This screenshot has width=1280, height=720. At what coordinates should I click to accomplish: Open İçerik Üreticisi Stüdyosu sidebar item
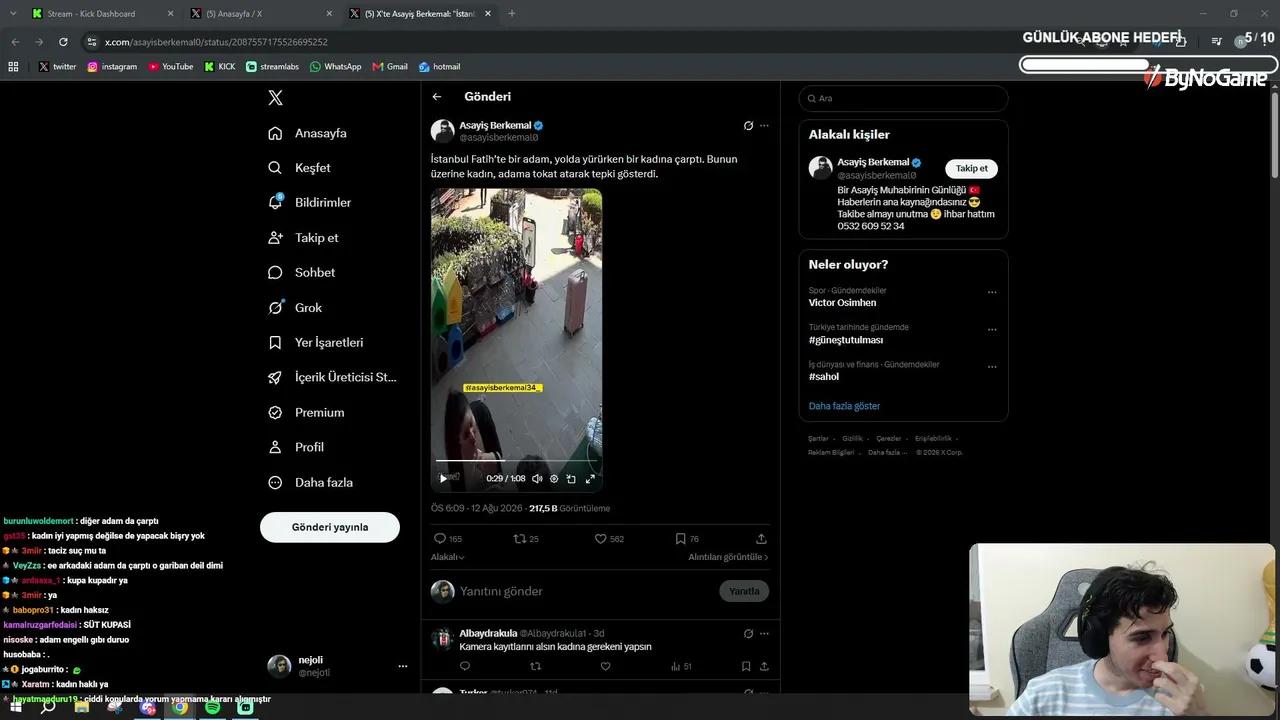click(x=333, y=377)
